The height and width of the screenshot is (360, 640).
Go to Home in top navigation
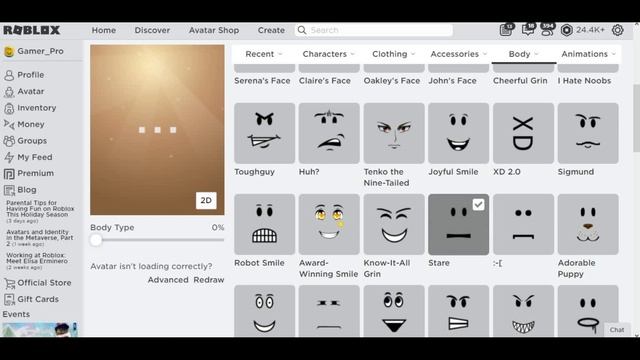click(x=104, y=30)
